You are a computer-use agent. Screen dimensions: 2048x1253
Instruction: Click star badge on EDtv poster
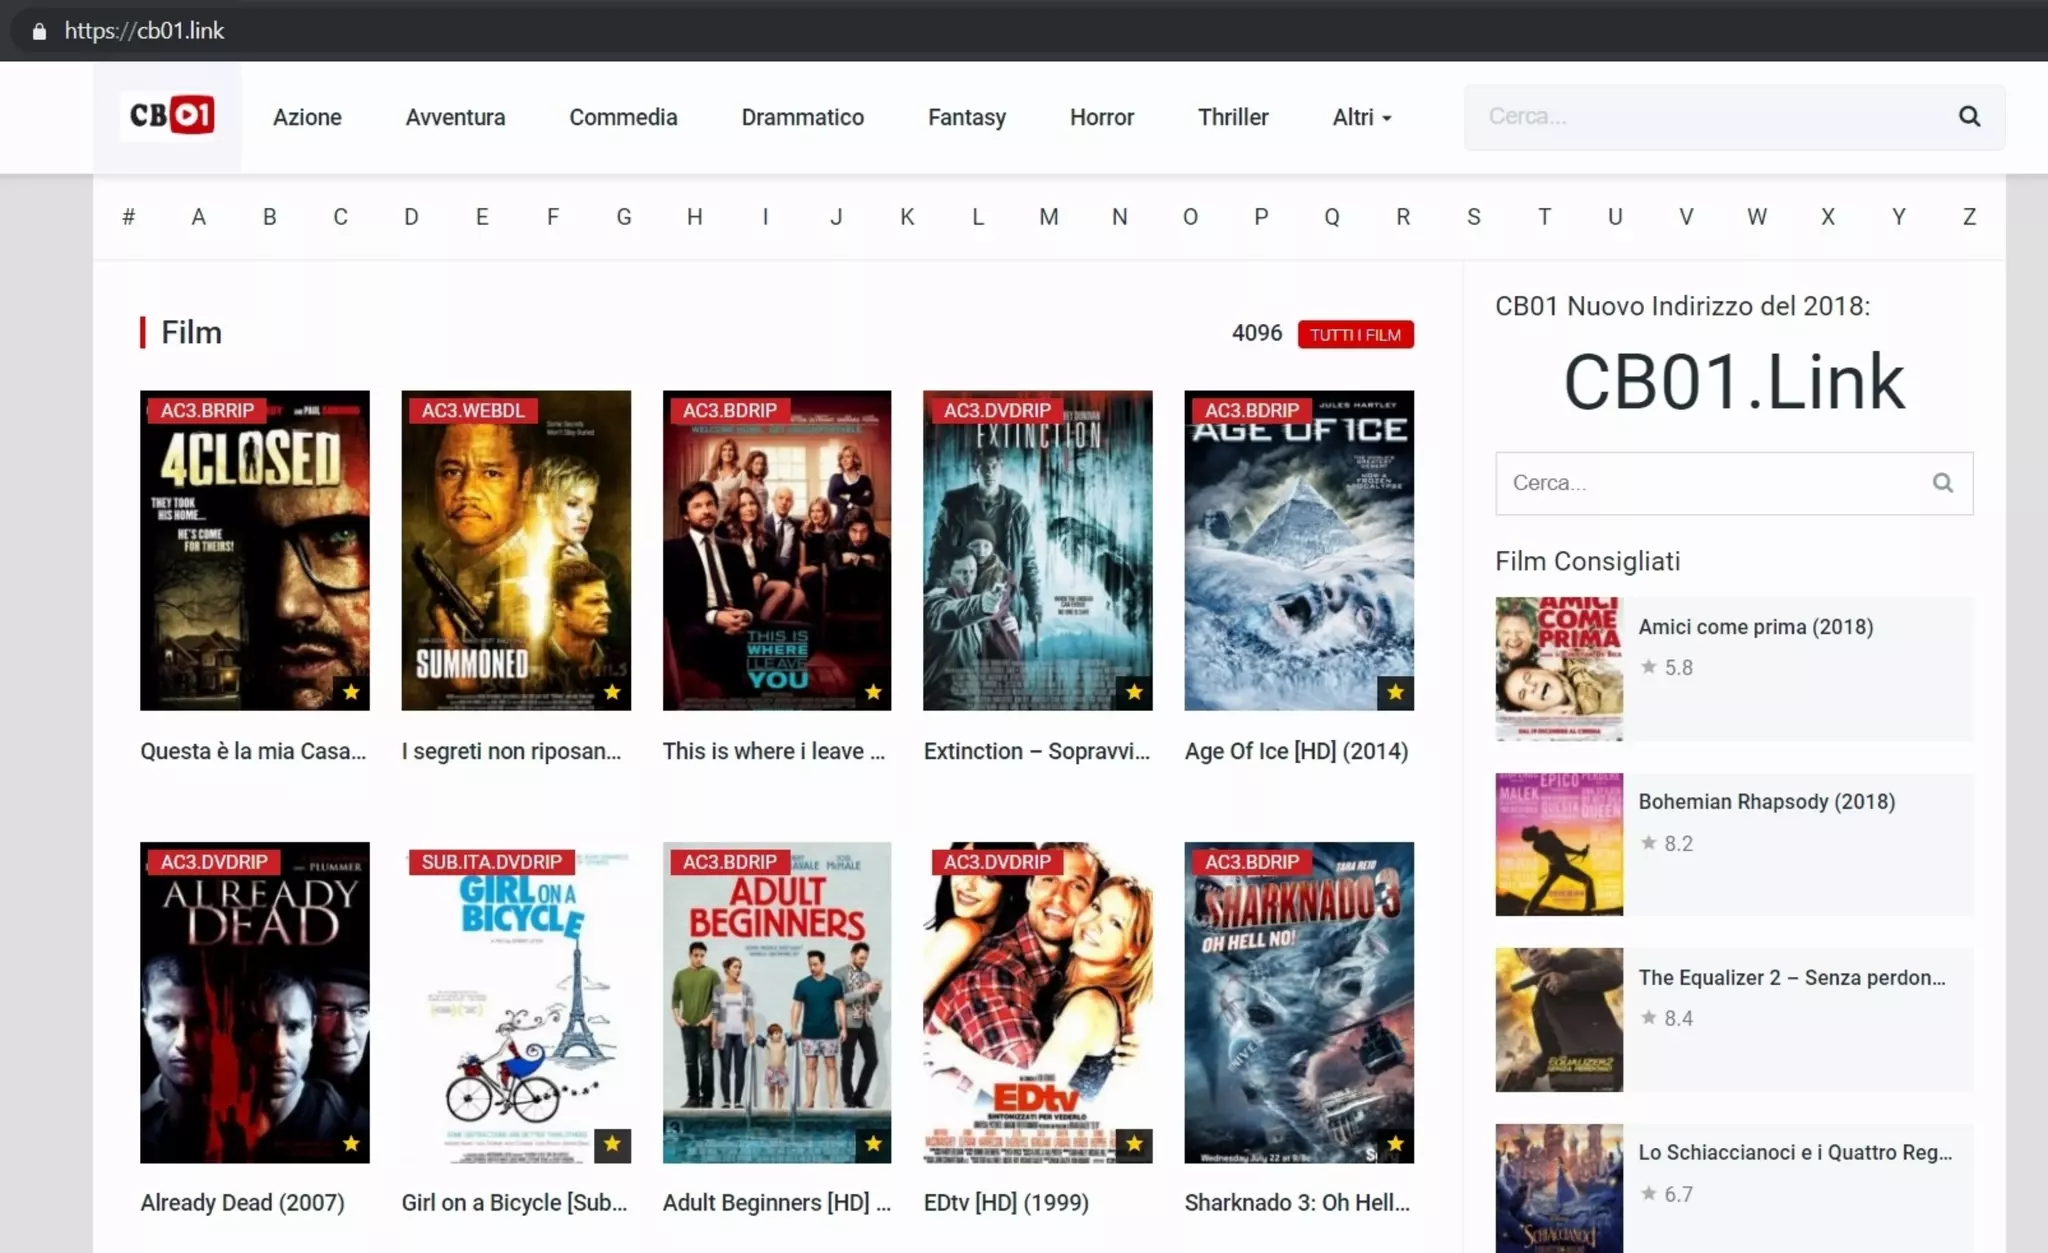click(x=1134, y=1144)
